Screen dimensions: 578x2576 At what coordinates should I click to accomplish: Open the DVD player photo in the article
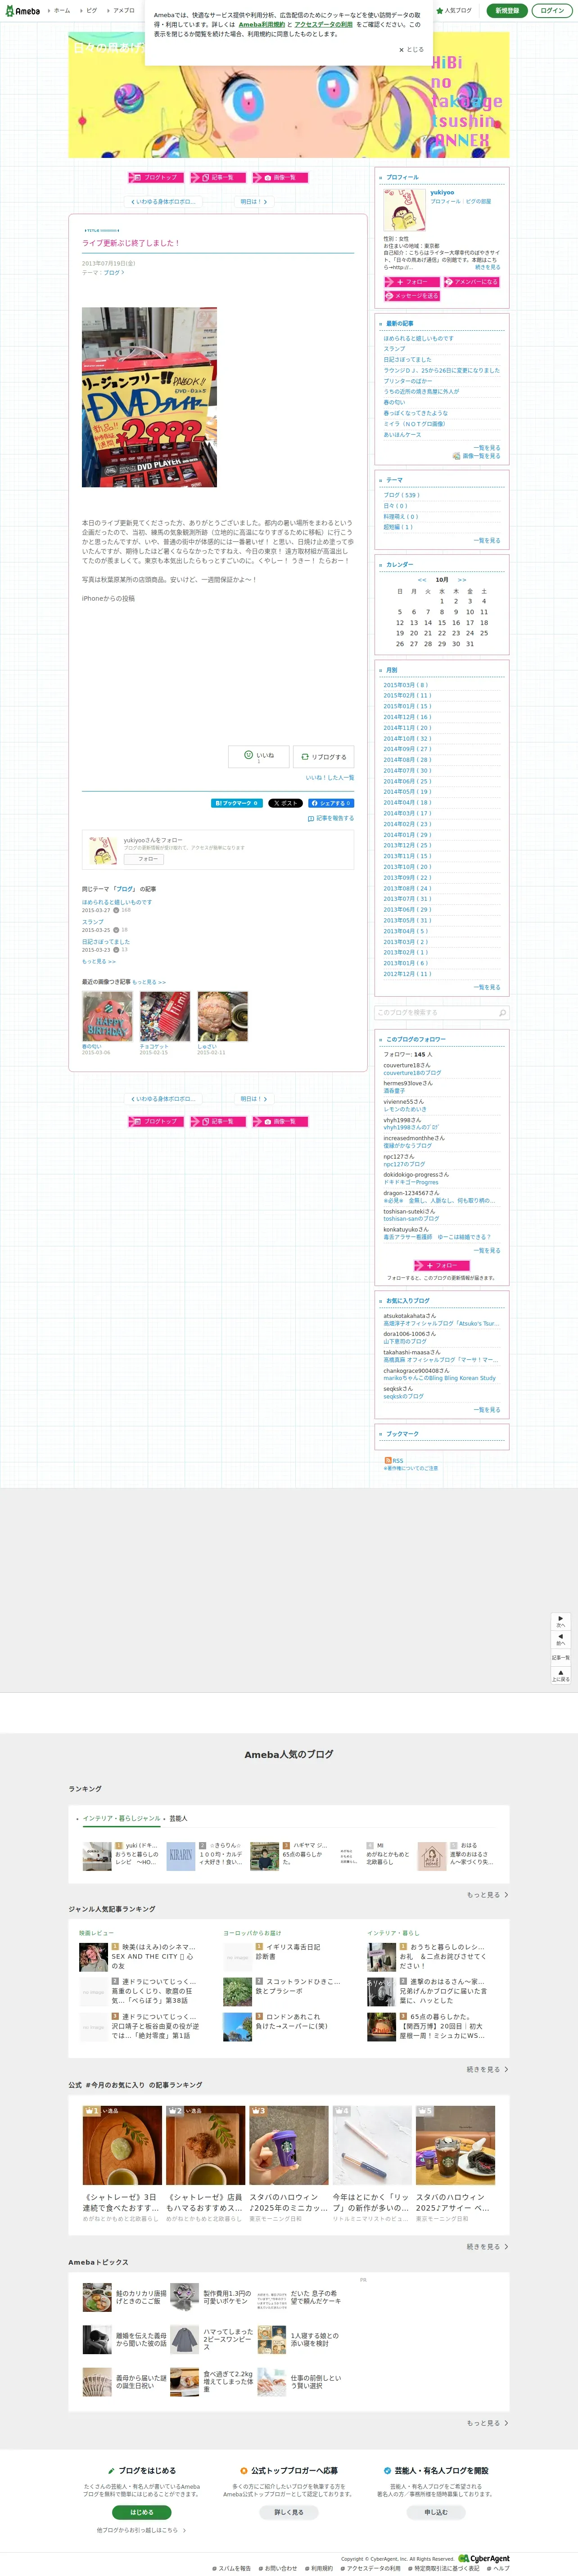pos(149,397)
